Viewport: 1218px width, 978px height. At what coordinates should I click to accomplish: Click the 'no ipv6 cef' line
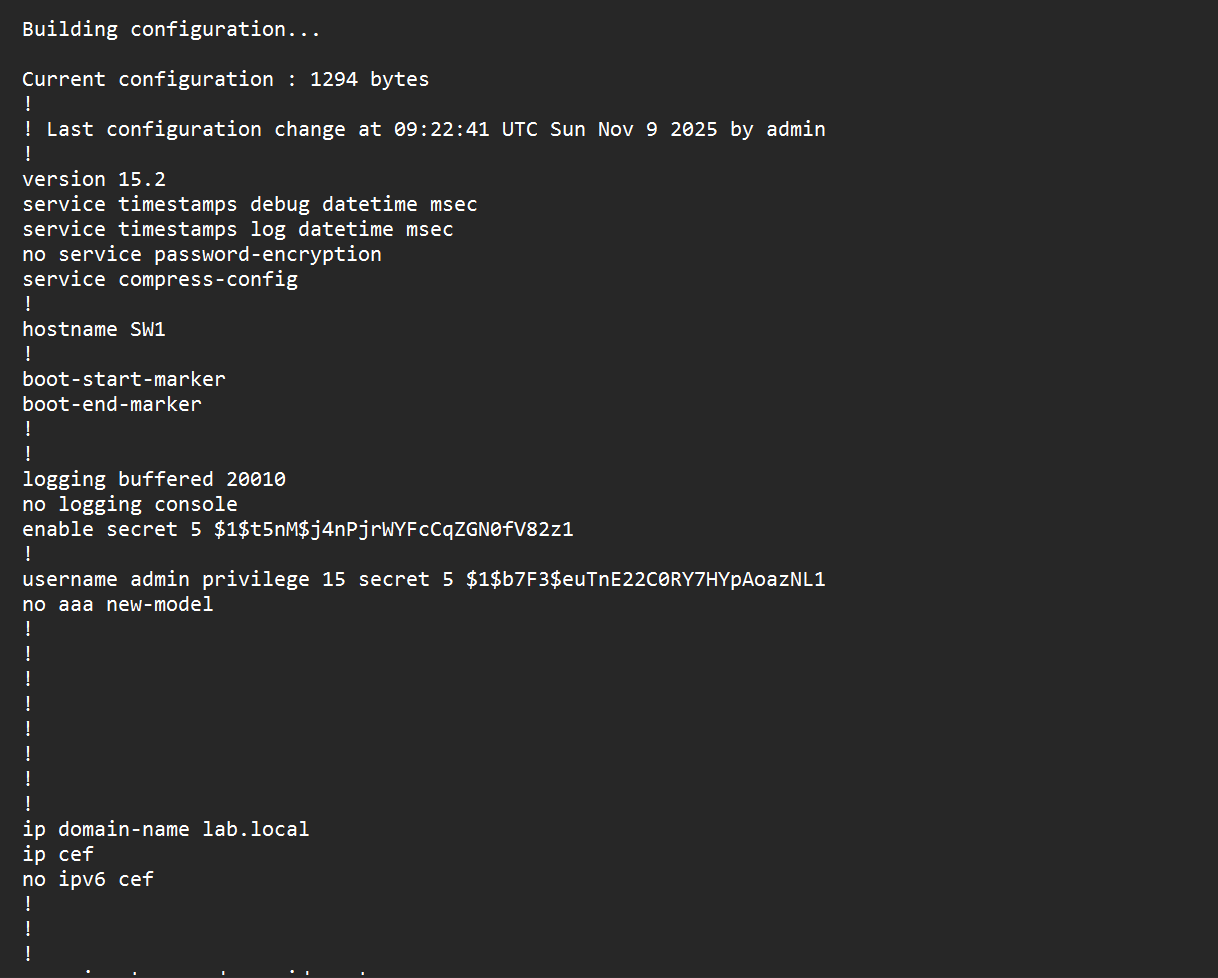(x=88, y=879)
